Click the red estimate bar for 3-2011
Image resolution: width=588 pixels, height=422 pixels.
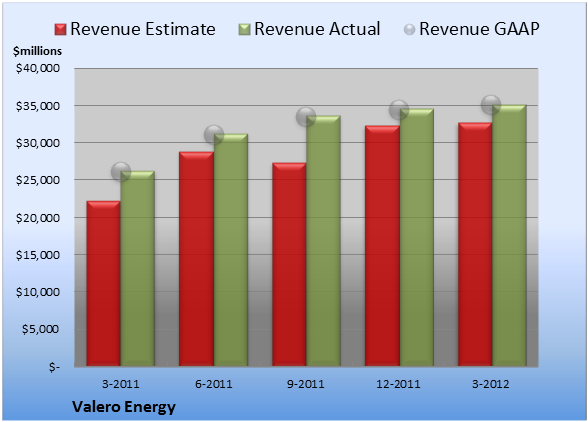[x=104, y=283]
